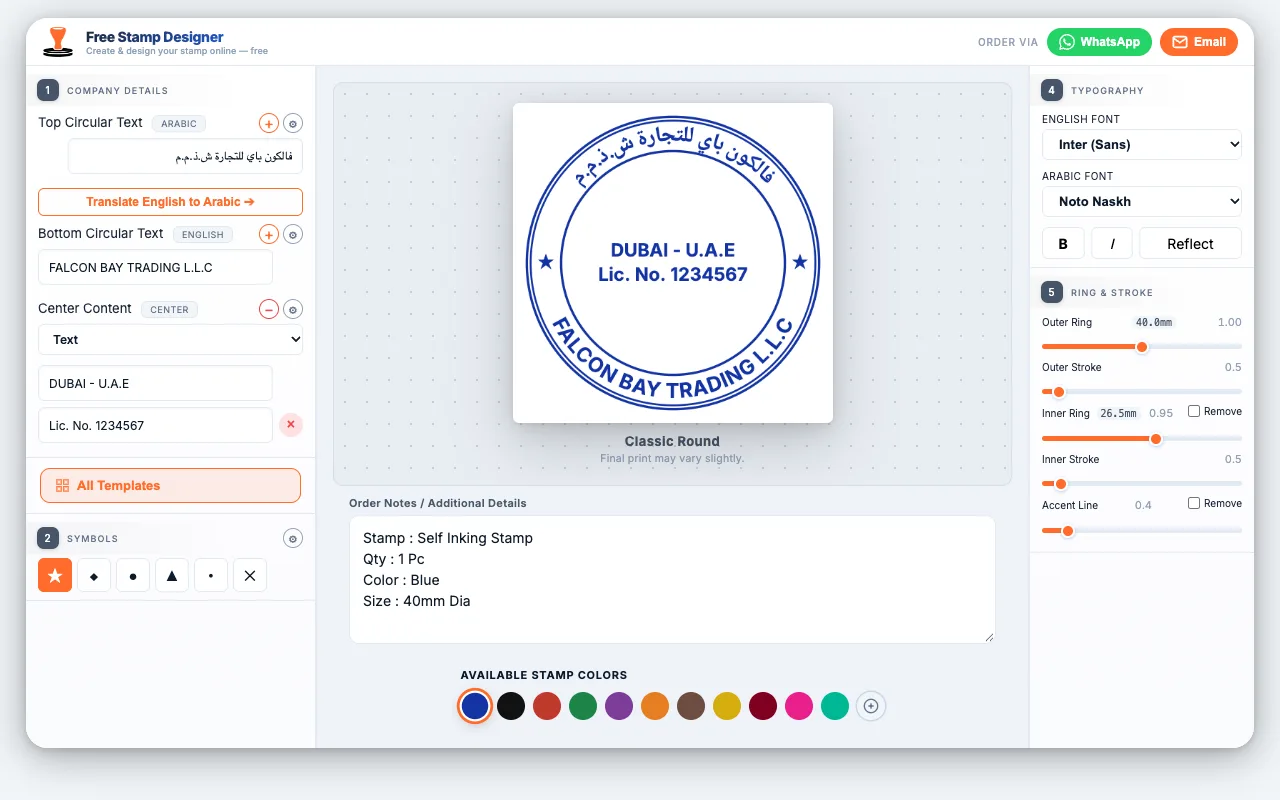Open the Center Content type dropdown
Viewport: 1280px width, 800px height.
pyautogui.click(x=171, y=339)
